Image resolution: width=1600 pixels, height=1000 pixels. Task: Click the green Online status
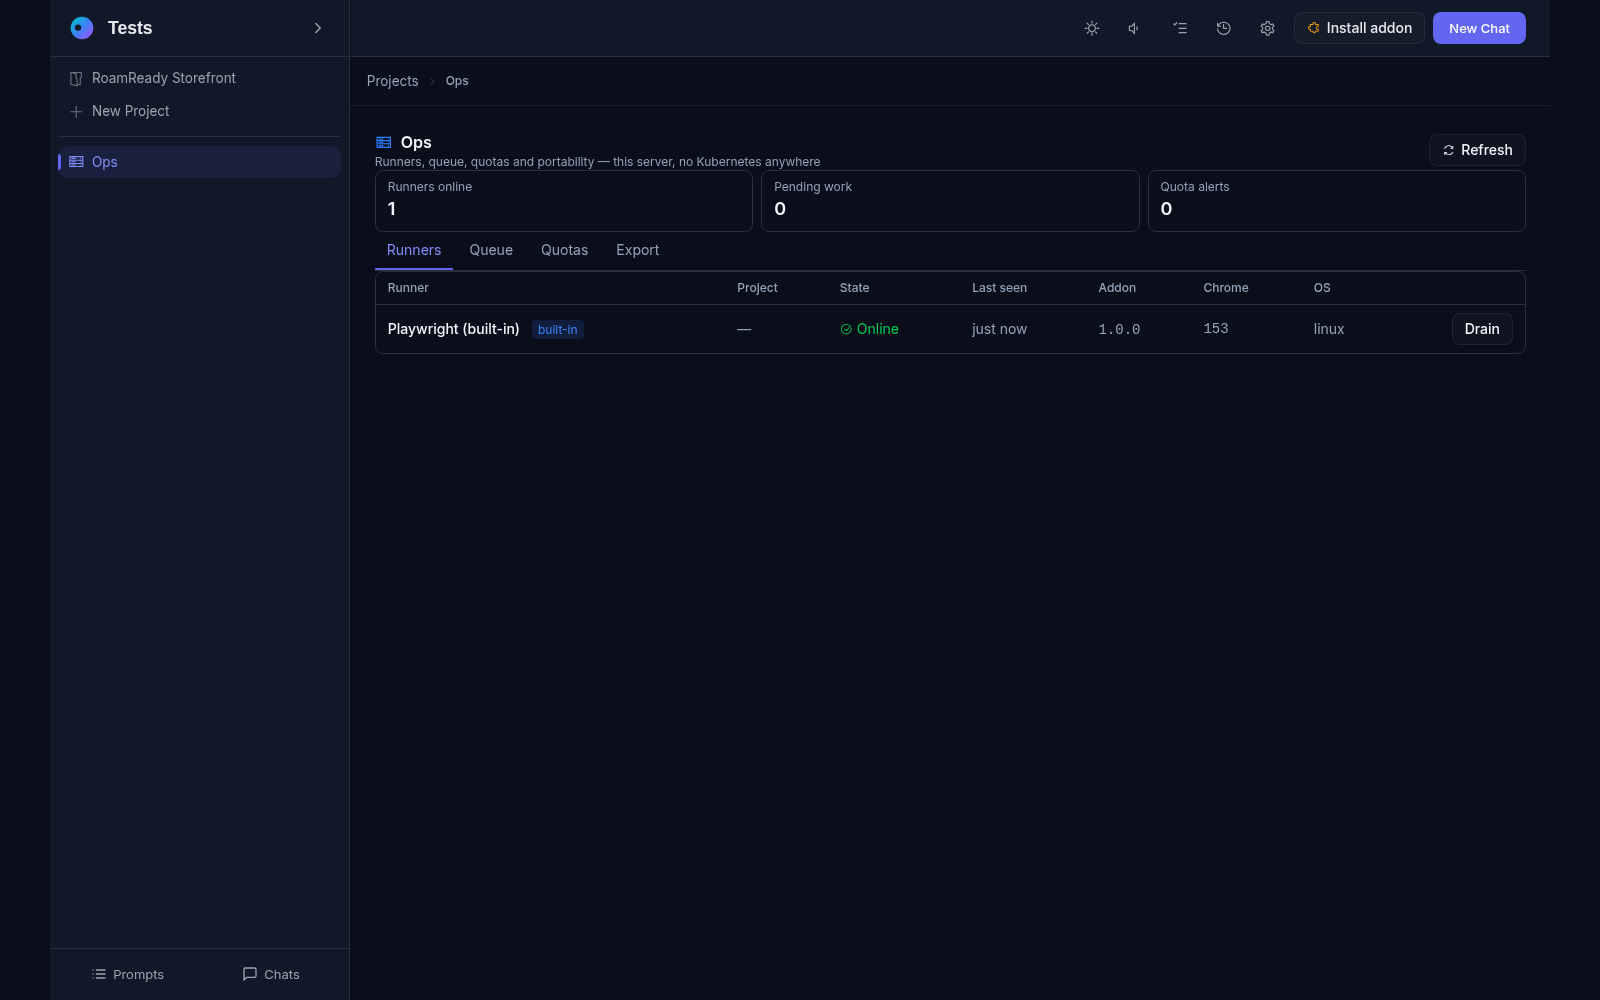(869, 329)
